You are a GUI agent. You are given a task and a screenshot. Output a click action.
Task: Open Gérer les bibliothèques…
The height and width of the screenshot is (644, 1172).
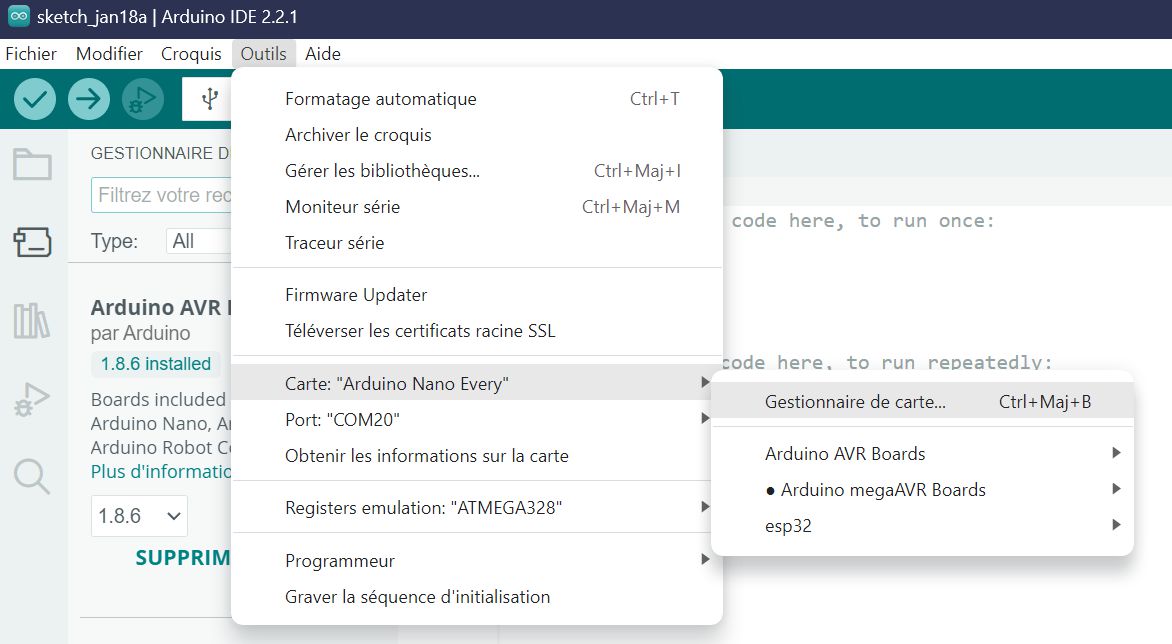click(477, 171)
